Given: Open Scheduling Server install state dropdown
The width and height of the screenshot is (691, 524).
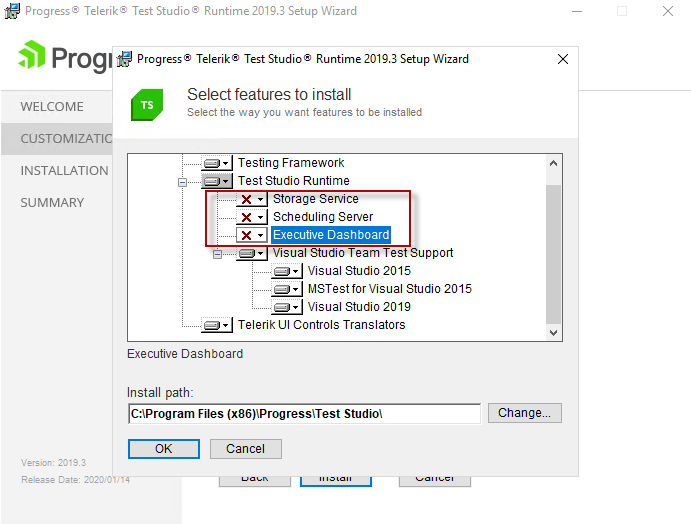Looking at the screenshot, I should [252, 217].
